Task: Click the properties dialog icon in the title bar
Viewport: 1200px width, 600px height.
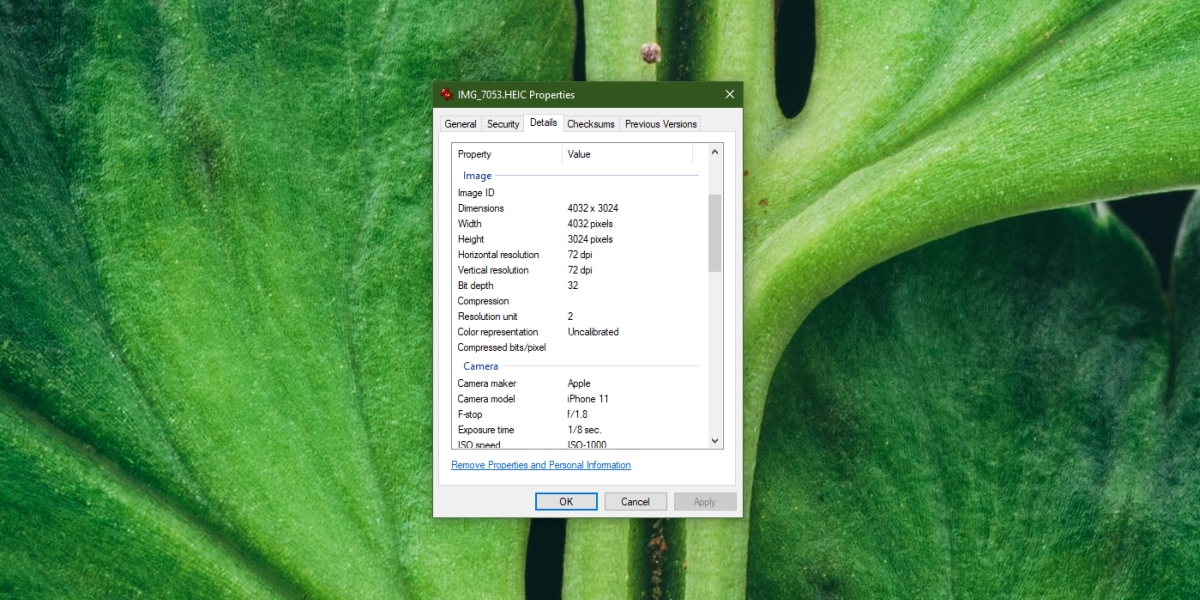Action: pyautogui.click(x=446, y=94)
